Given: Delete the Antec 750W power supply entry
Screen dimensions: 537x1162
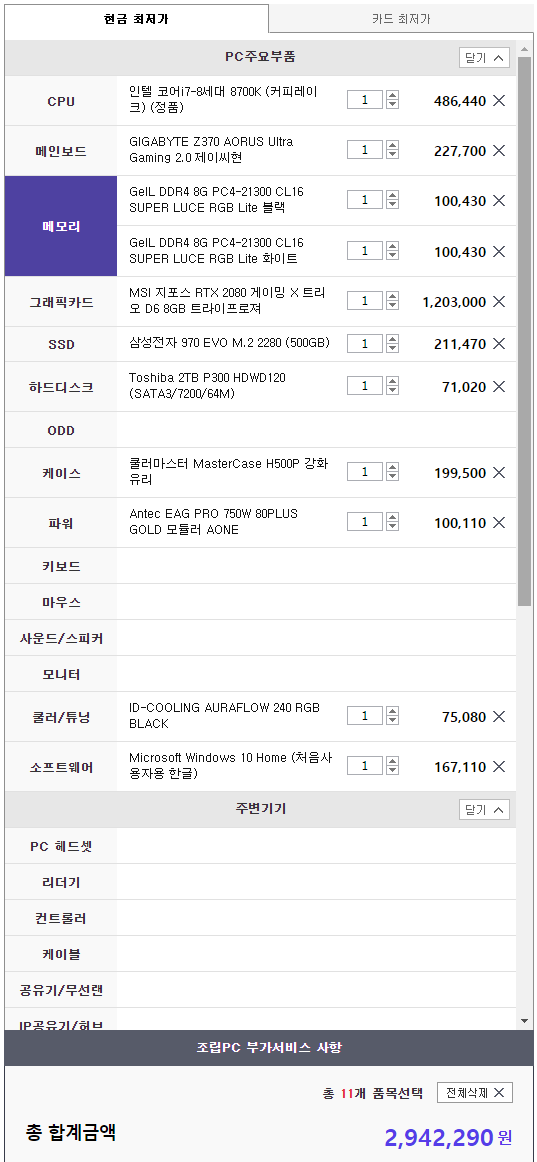Looking at the screenshot, I should (x=499, y=522).
